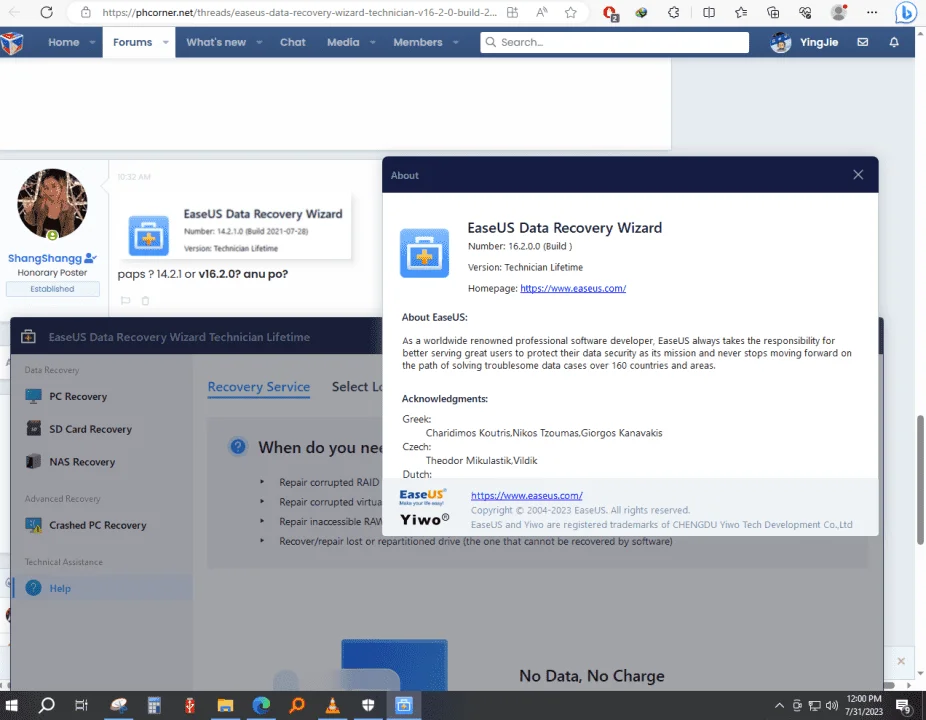Select NAS Recovery in sidebar
The width and height of the screenshot is (926, 720).
[x=82, y=462]
